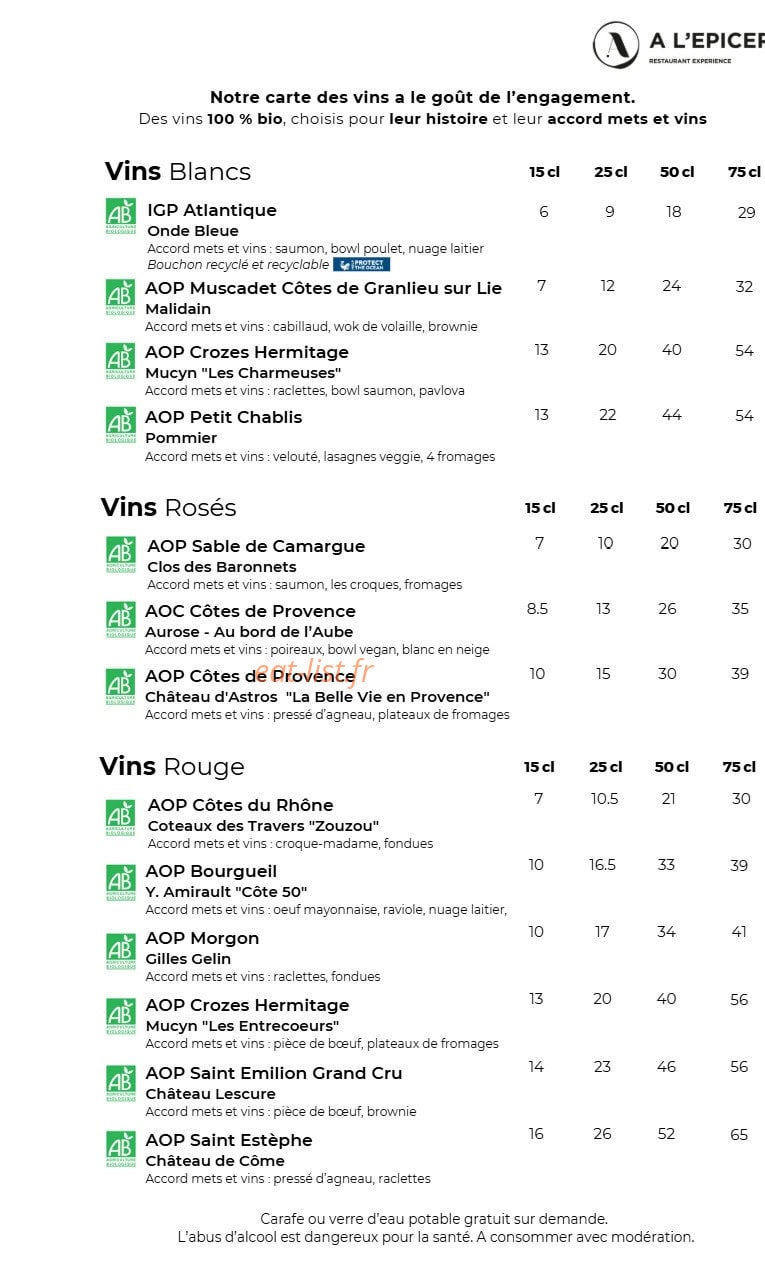
Task: Click the AB bio icon beside Saint Estèphe
Action: (120, 1149)
